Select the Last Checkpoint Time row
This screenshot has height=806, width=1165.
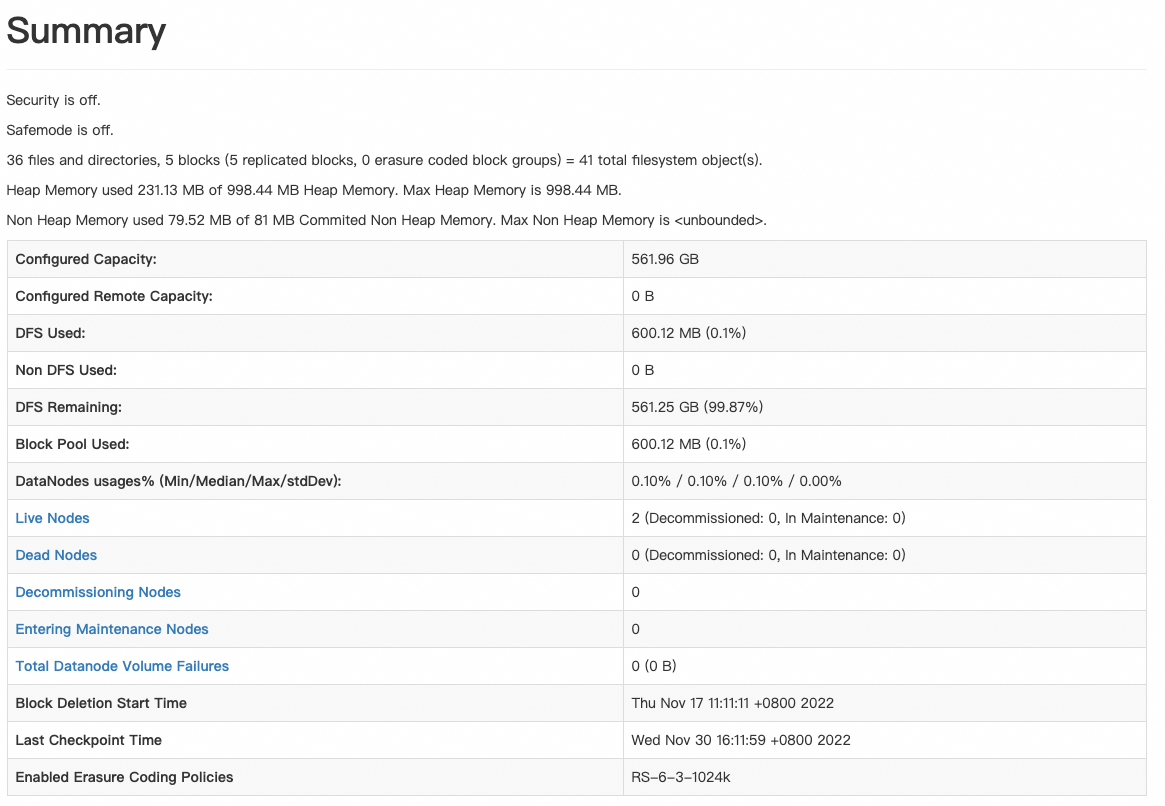(87, 739)
